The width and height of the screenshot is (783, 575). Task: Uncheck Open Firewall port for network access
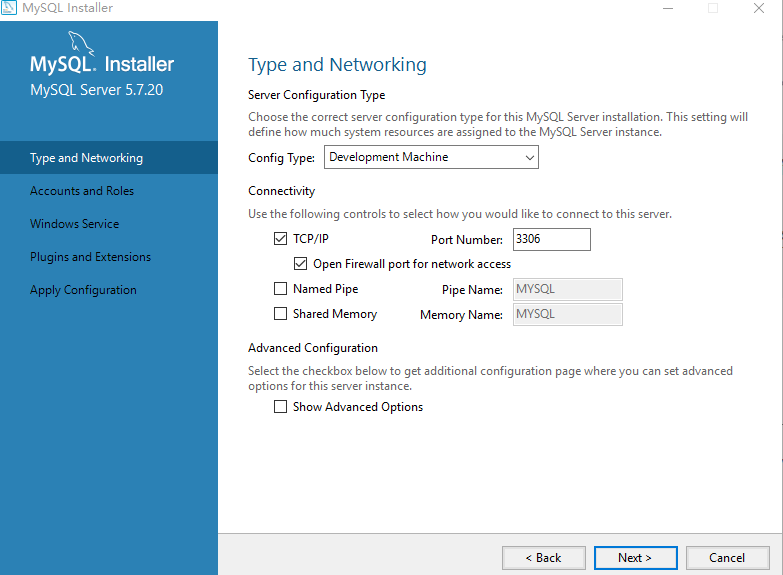(300, 264)
